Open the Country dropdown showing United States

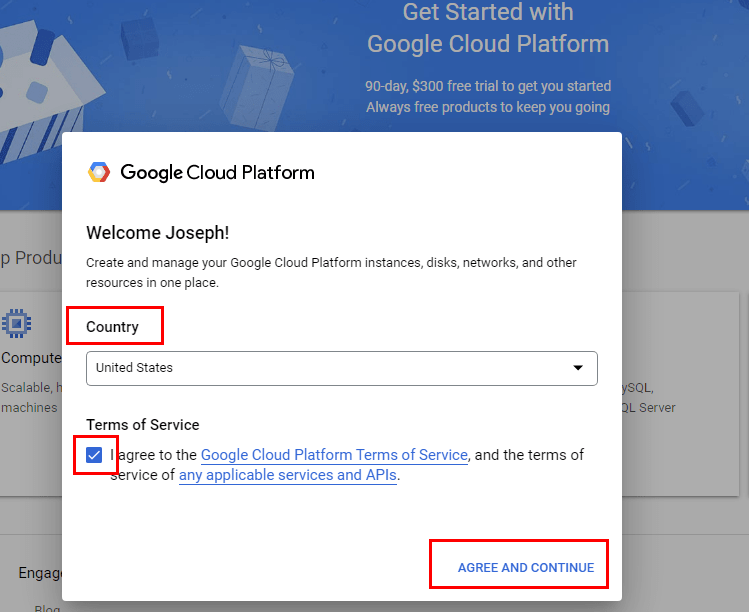[x=342, y=368]
